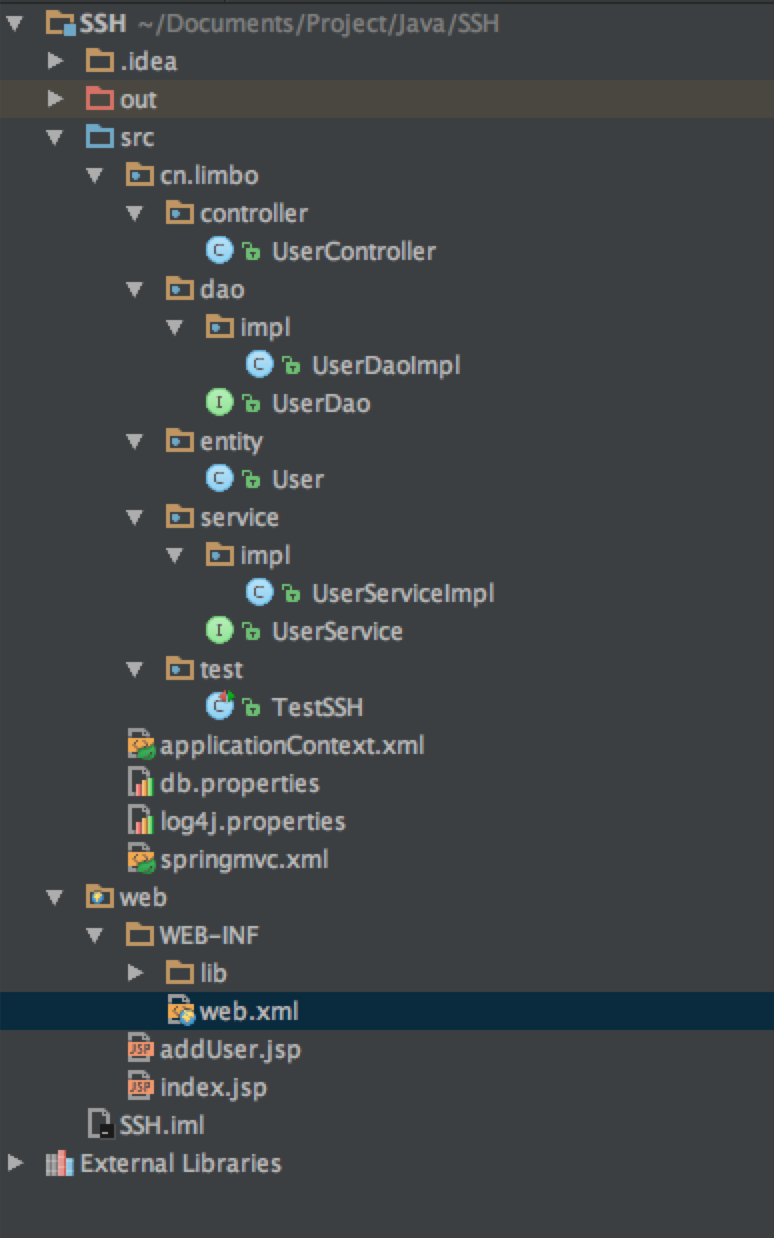774x1238 pixels.
Task: Select the addUser.jsp file name
Action: pos(230,1050)
